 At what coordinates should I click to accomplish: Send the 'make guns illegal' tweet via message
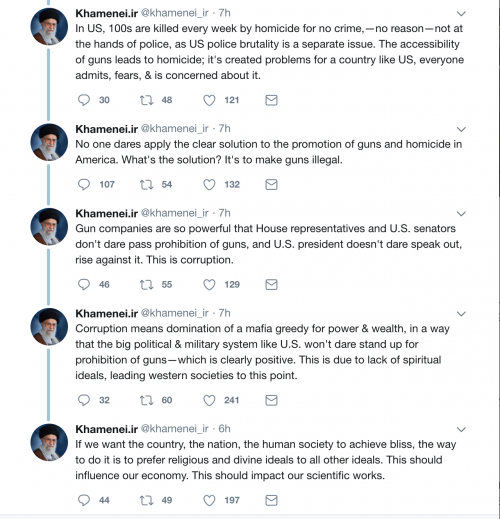271,184
